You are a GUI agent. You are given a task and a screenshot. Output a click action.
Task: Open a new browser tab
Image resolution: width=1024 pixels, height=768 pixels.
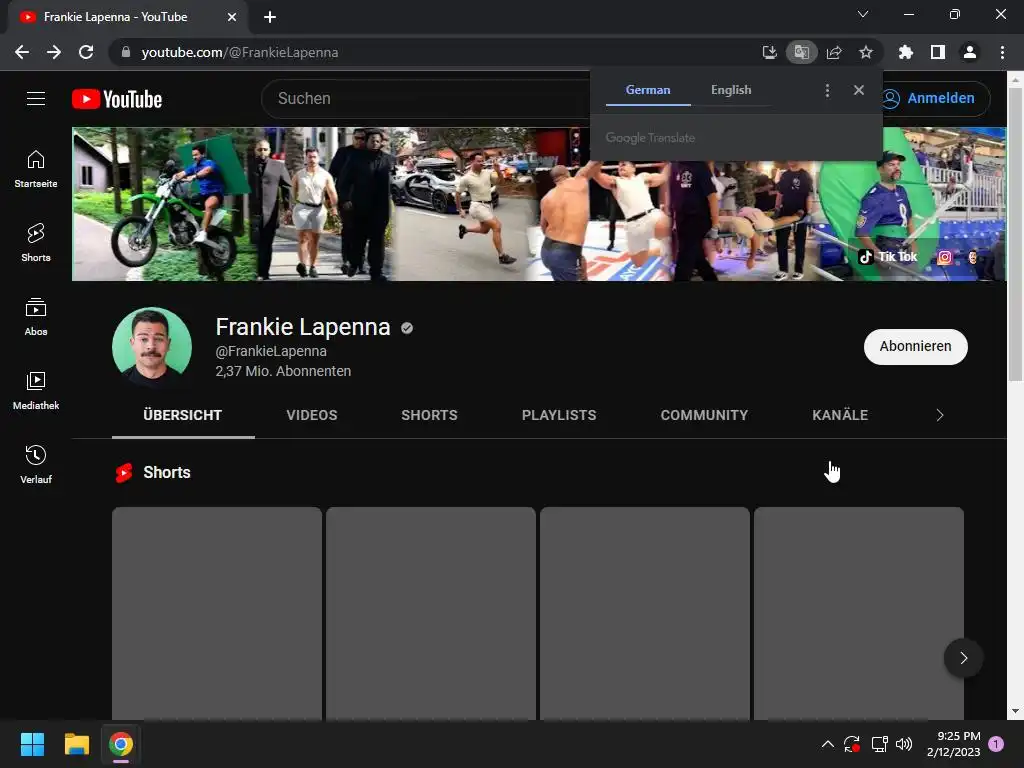coord(270,17)
